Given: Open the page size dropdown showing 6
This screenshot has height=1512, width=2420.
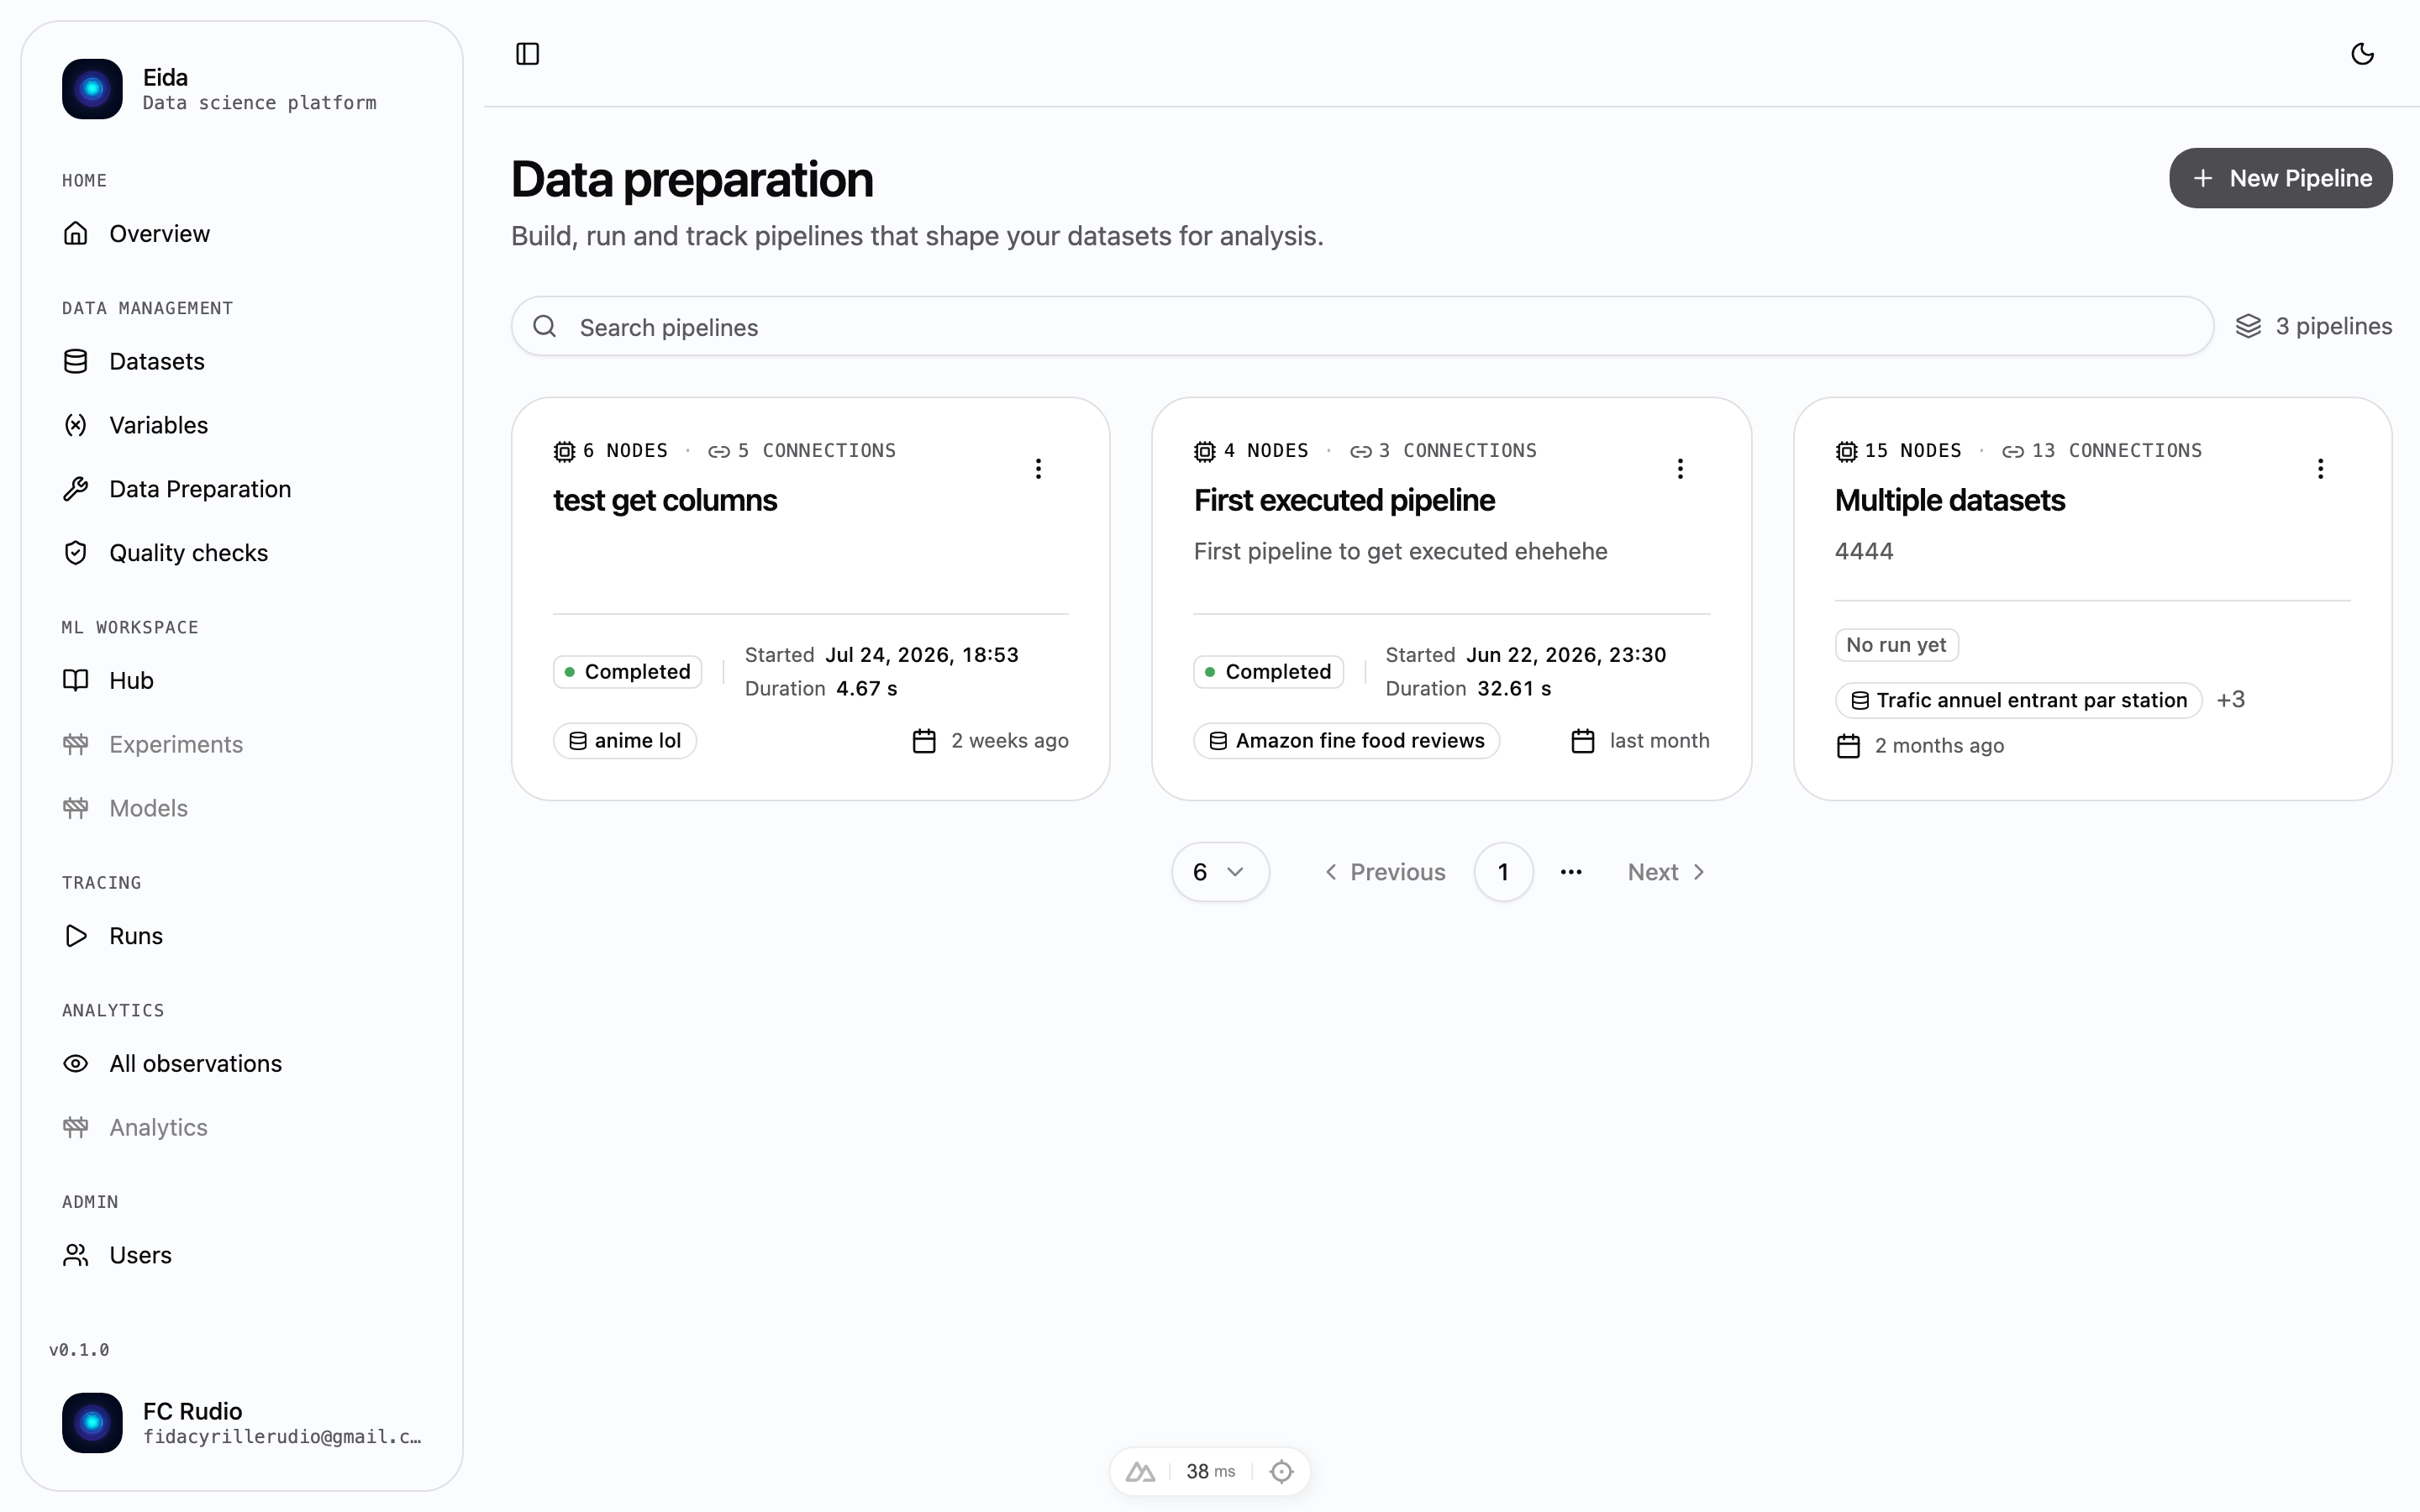Looking at the screenshot, I should pos(1220,872).
